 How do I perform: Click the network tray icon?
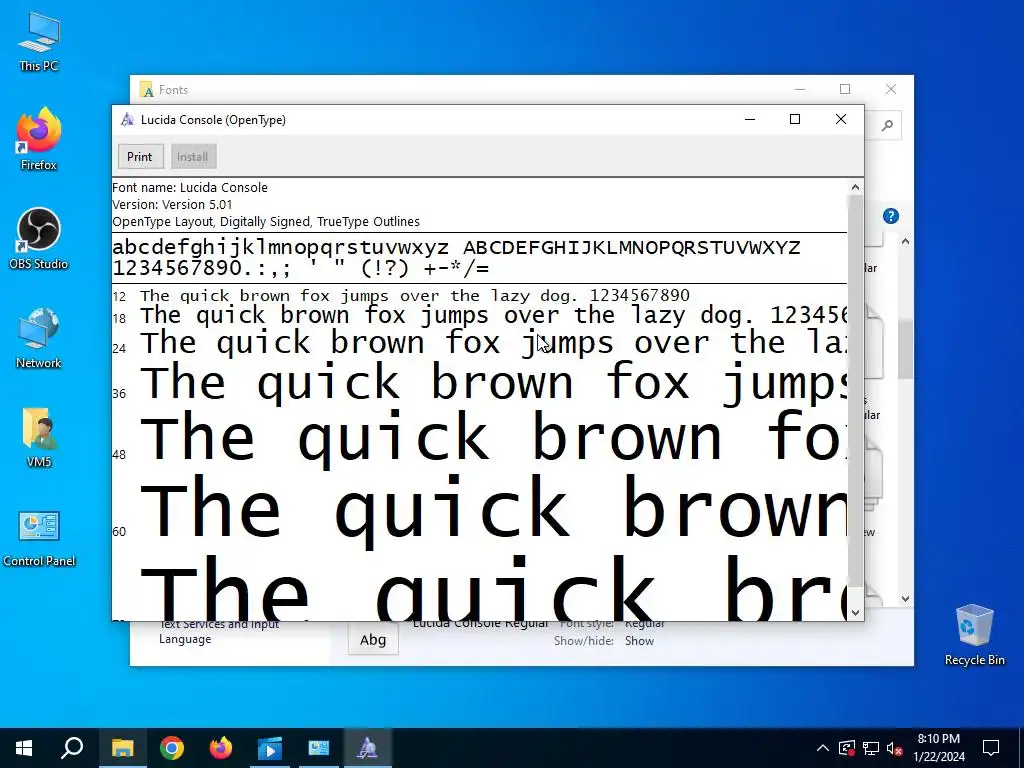[x=871, y=748]
